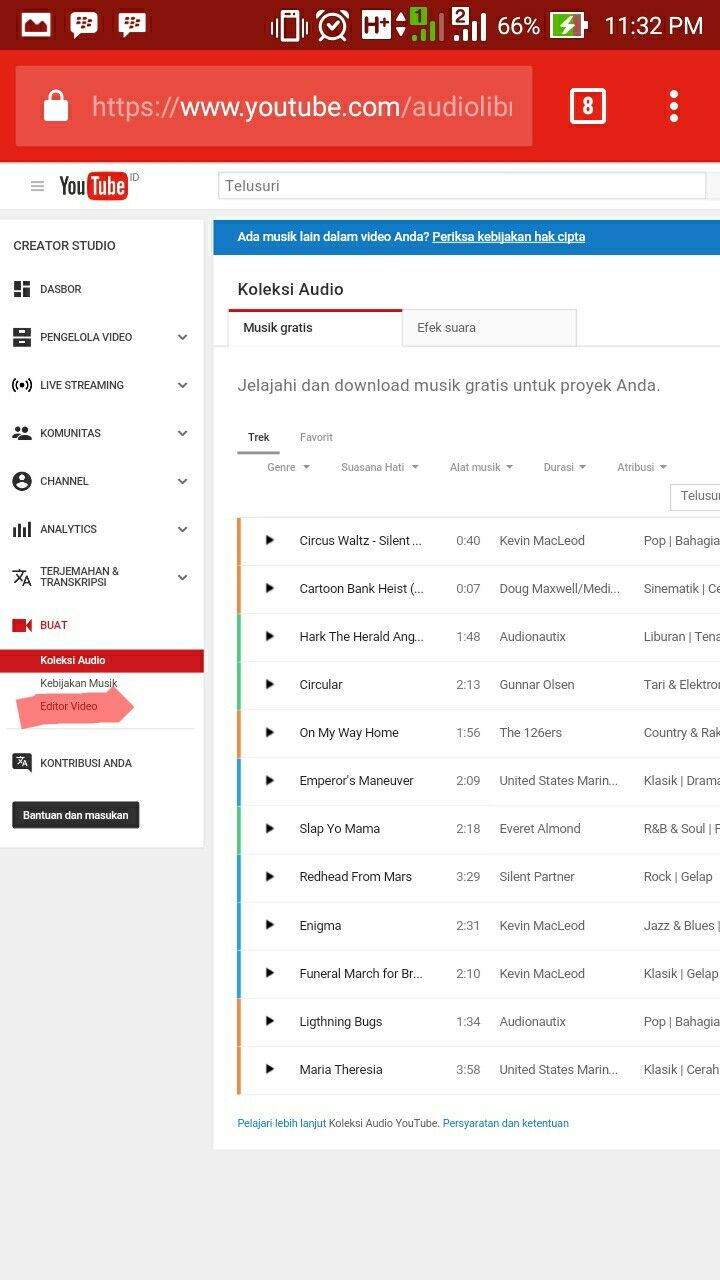Open the Suasana Hati filter dropdown

[x=380, y=467]
